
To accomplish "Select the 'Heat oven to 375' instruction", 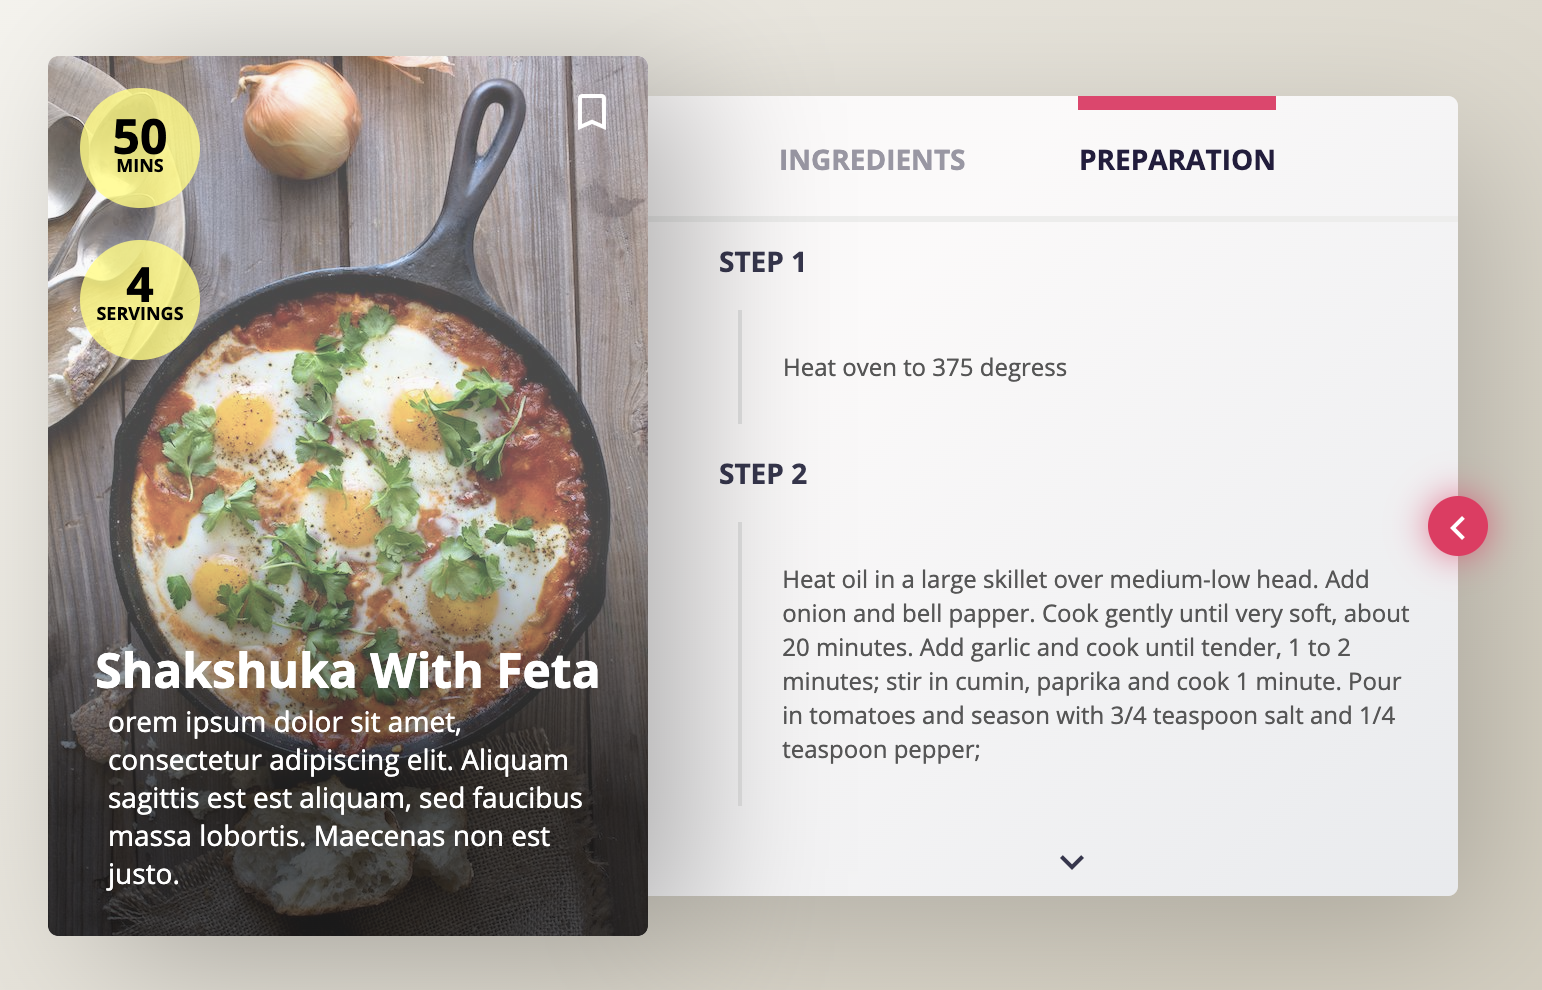I will click(x=925, y=368).
